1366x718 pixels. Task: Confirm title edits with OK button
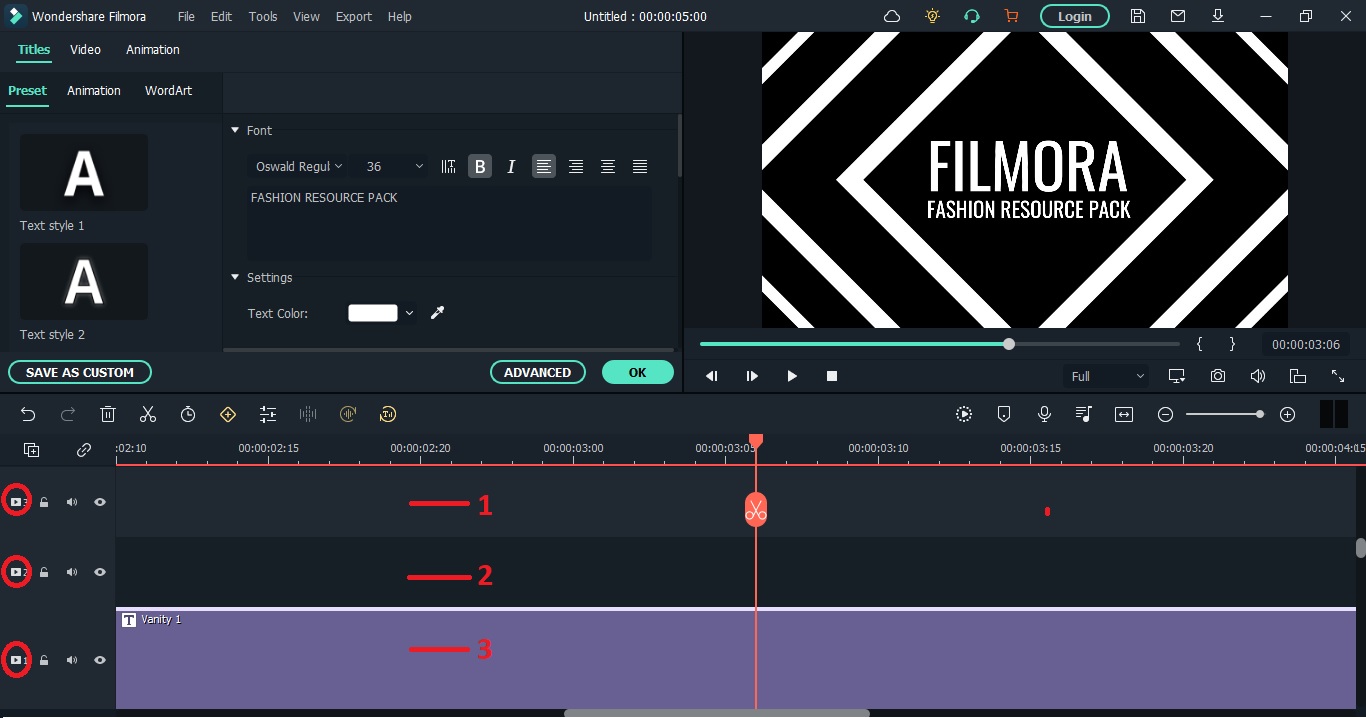pos(638,372)
